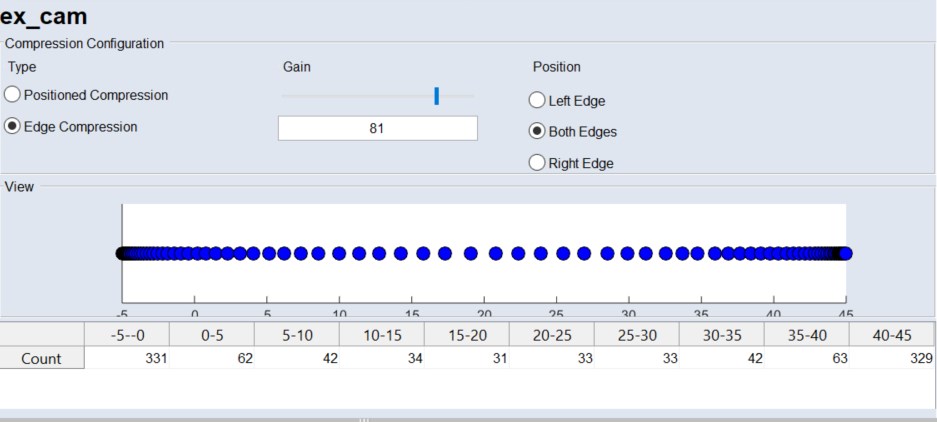Choose the Both Edges position option
This screenshot has height=422, width=937.
coord(537,132)
